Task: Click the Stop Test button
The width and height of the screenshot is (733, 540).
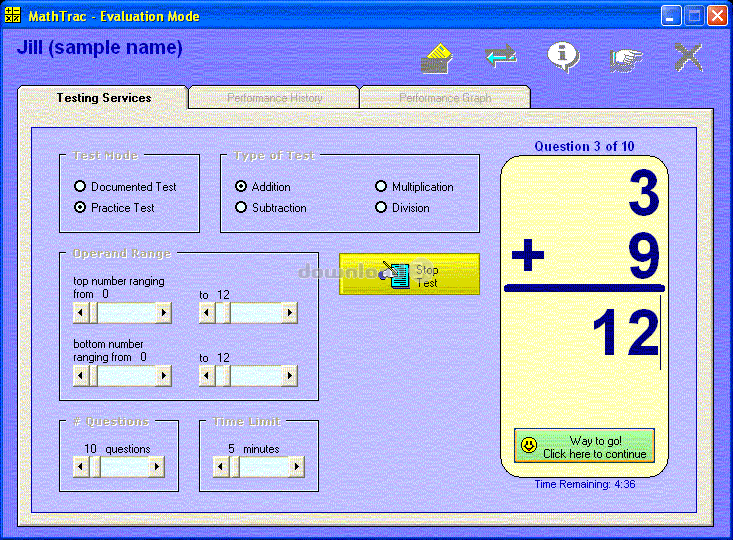Action: click(x=410, y=274)
